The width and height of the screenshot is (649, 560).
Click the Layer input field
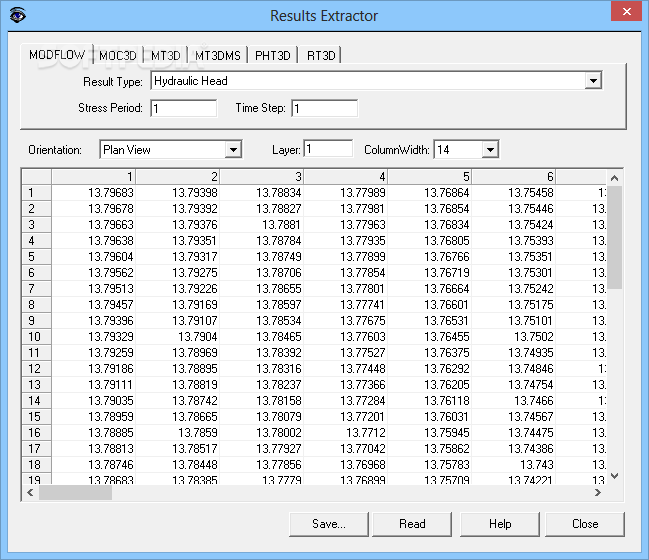tap(328, 149)
